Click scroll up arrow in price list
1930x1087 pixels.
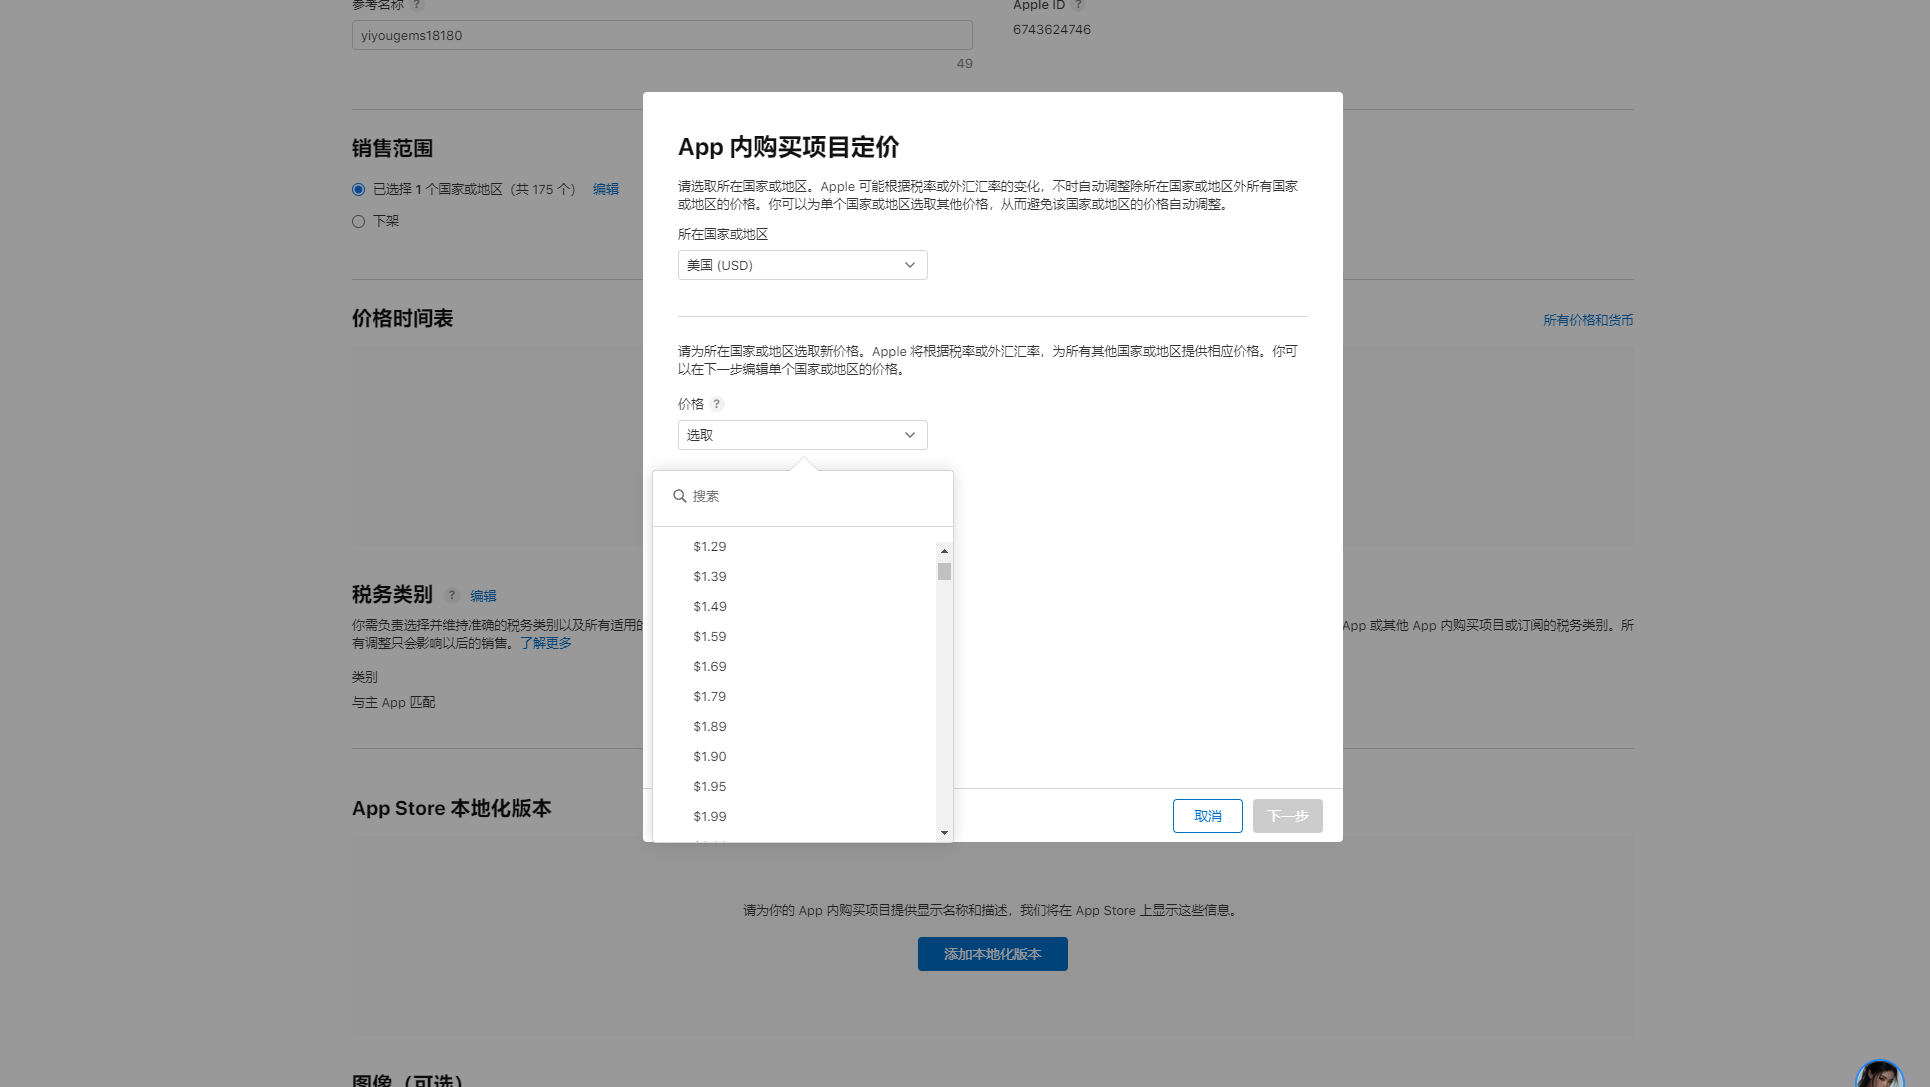[944, 551]
